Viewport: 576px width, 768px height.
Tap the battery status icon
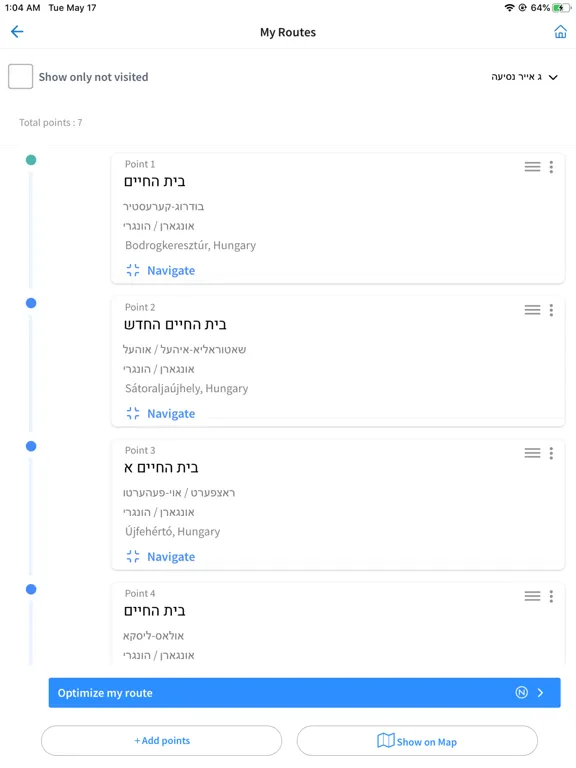click(561, 7)
